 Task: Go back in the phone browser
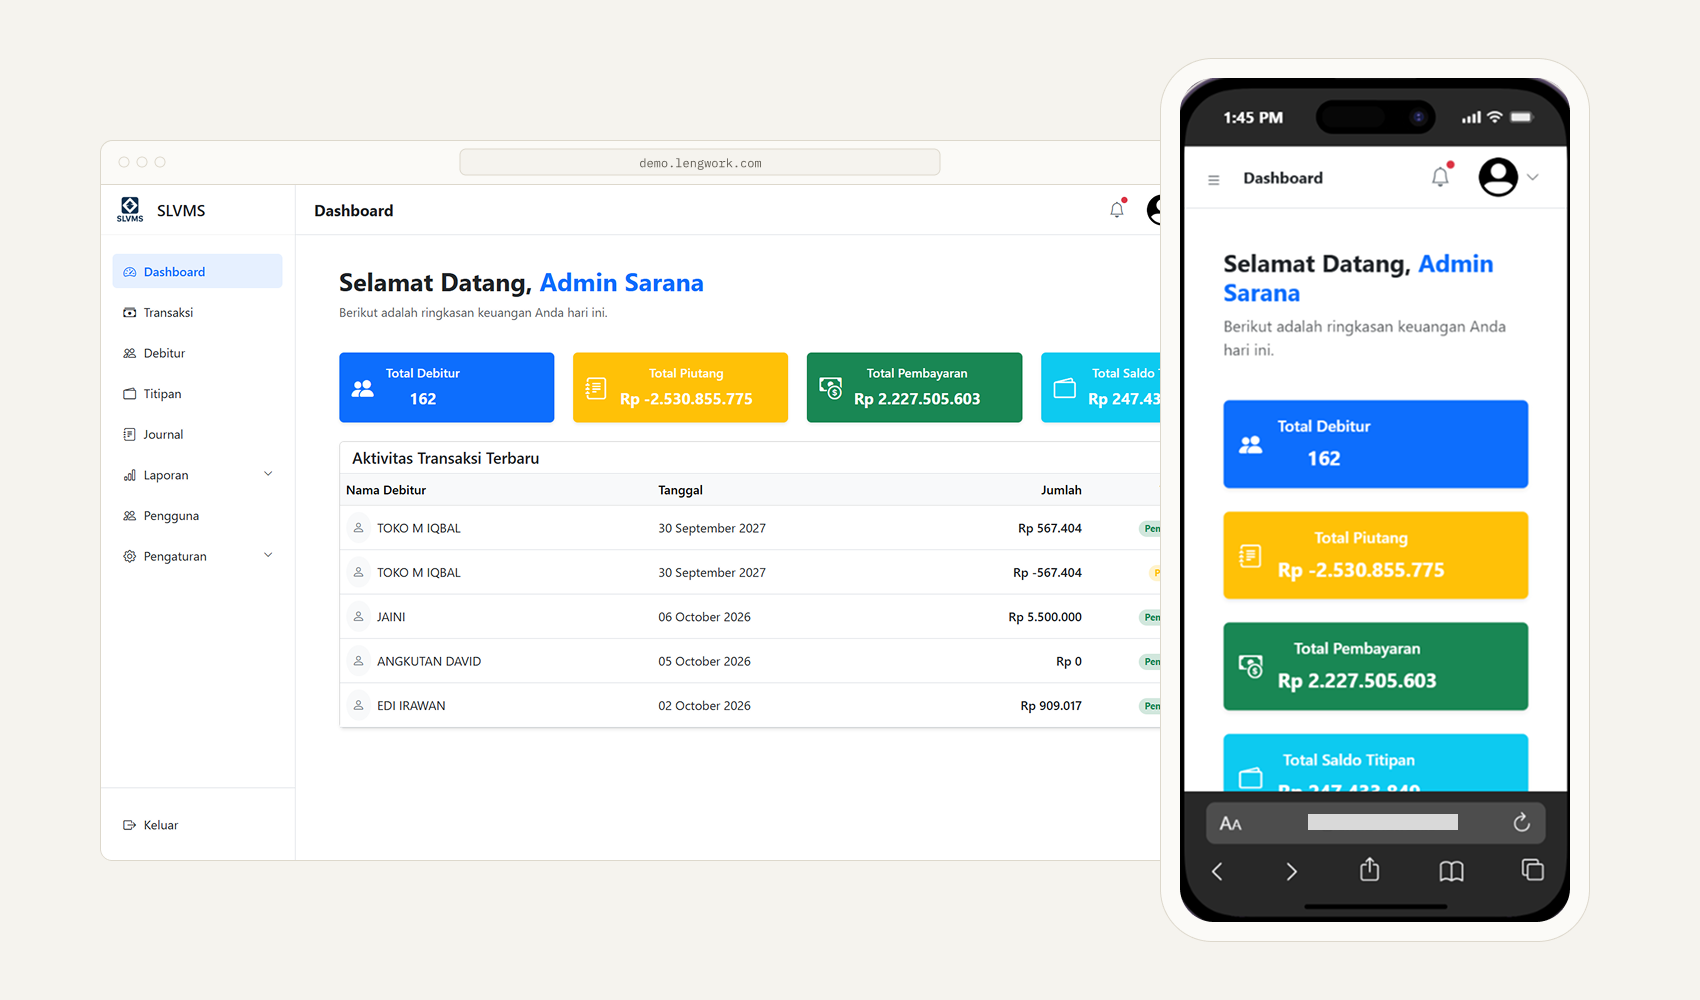1217,872
